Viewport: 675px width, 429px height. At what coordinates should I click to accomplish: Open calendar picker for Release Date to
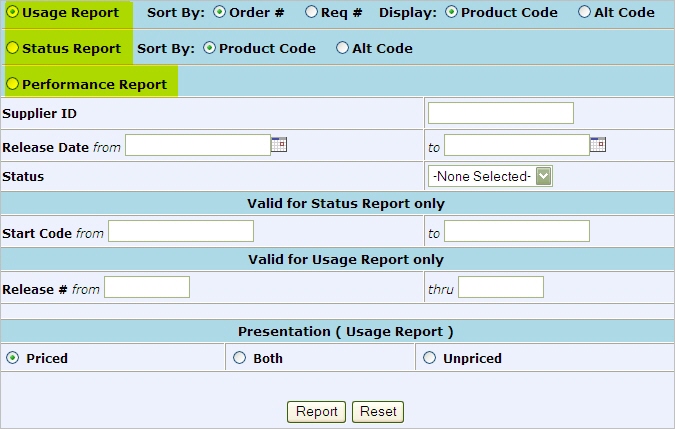point(597,145)
